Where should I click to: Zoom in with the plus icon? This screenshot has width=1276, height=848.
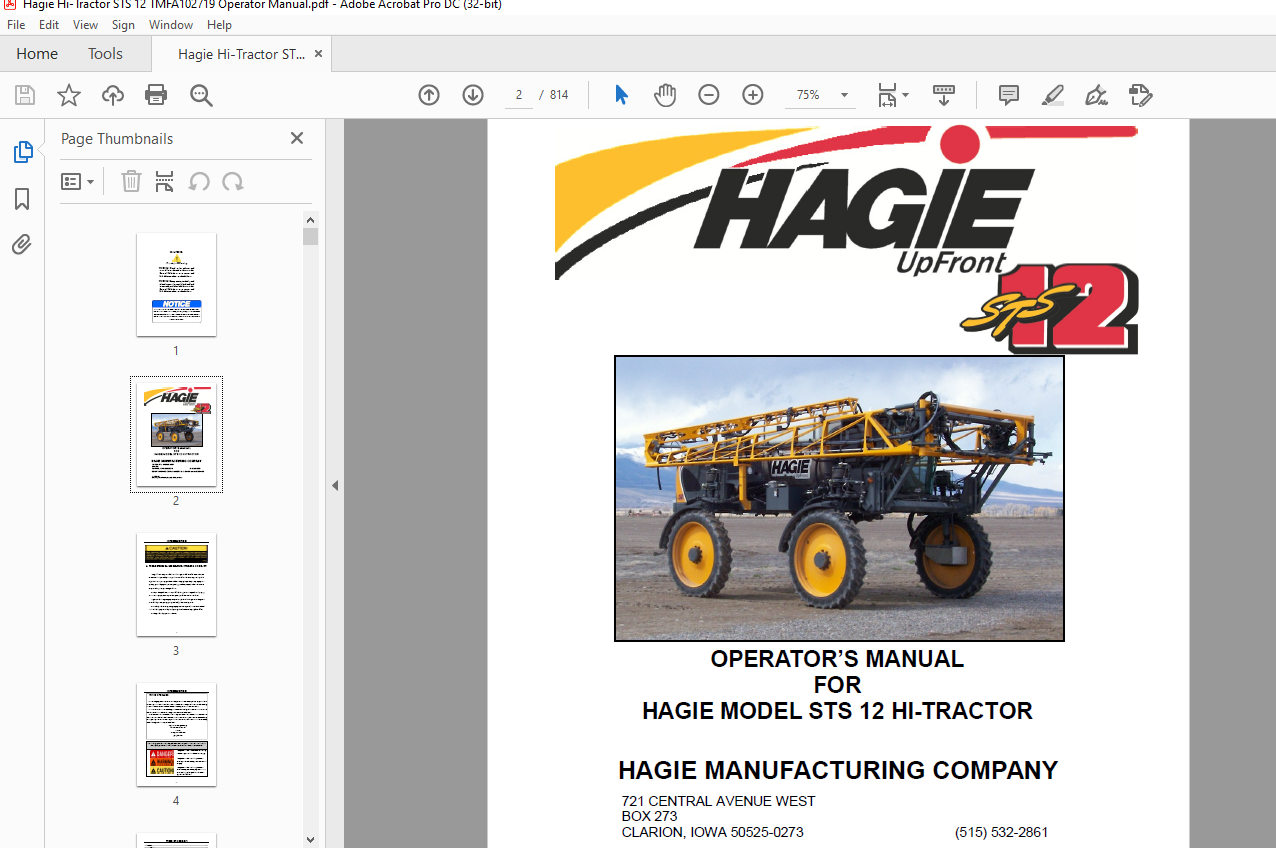(753, 95)
